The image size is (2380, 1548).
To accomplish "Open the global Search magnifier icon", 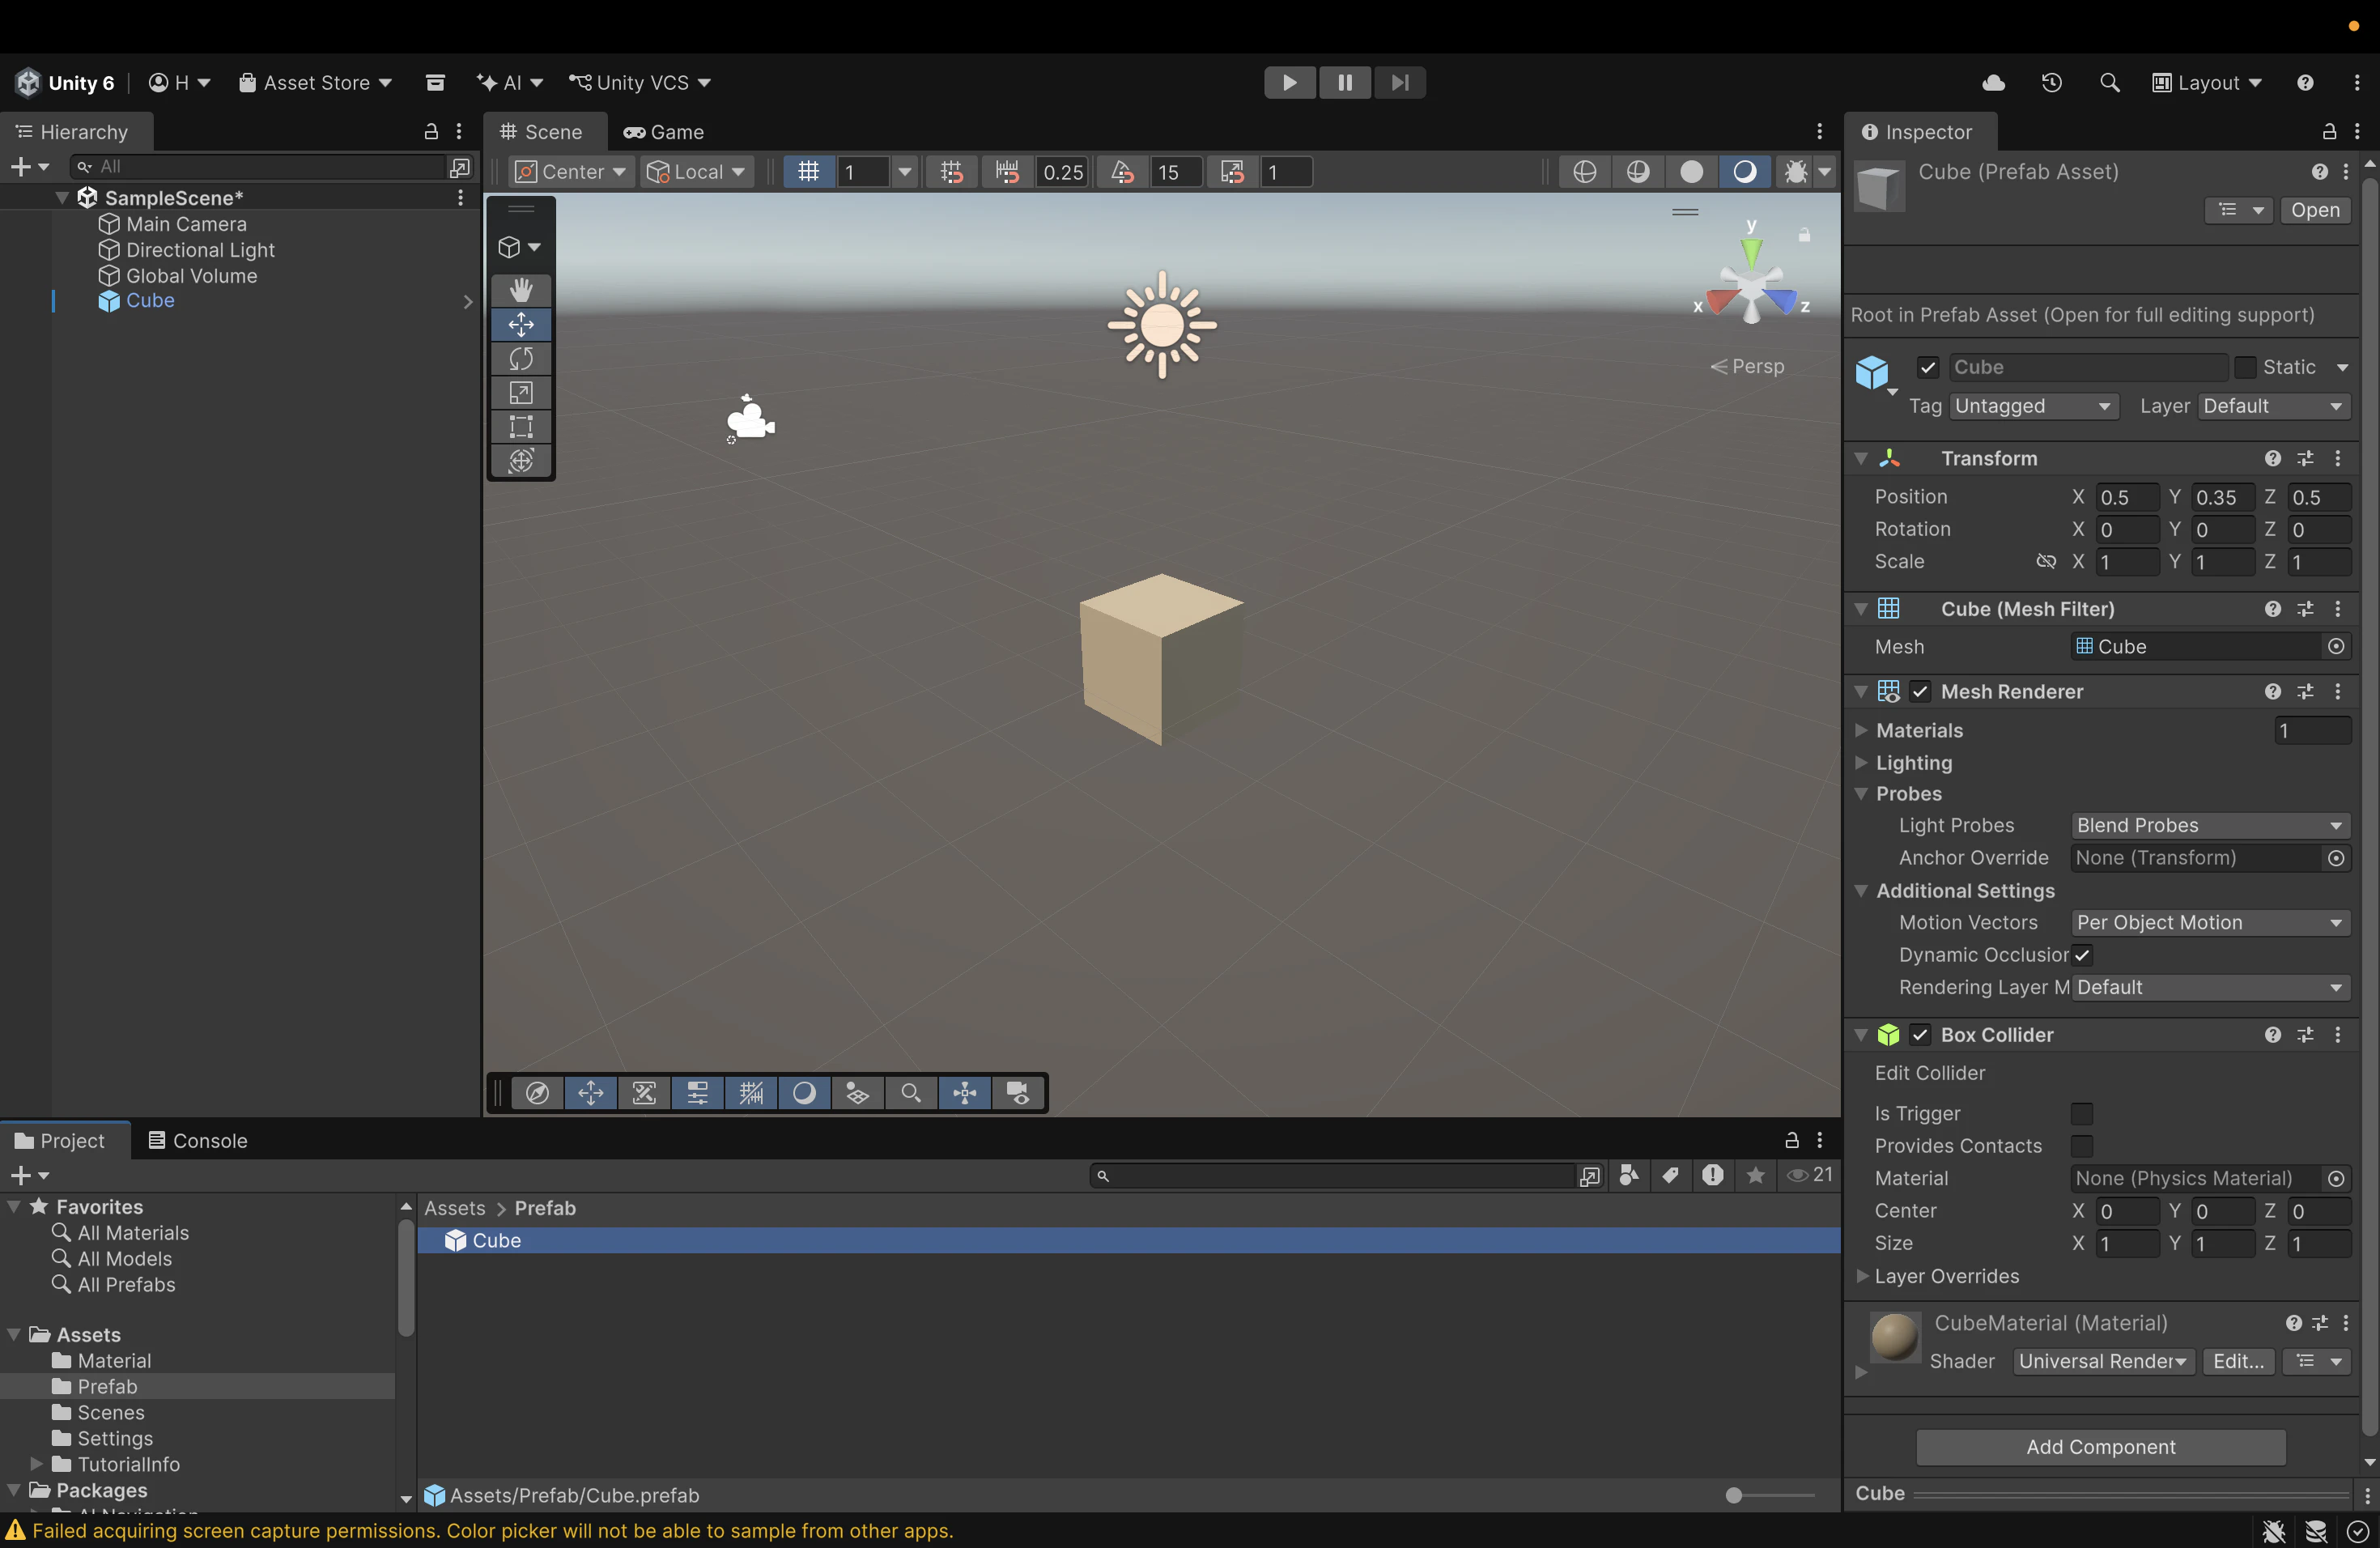I will click(x=2109, y=83).
